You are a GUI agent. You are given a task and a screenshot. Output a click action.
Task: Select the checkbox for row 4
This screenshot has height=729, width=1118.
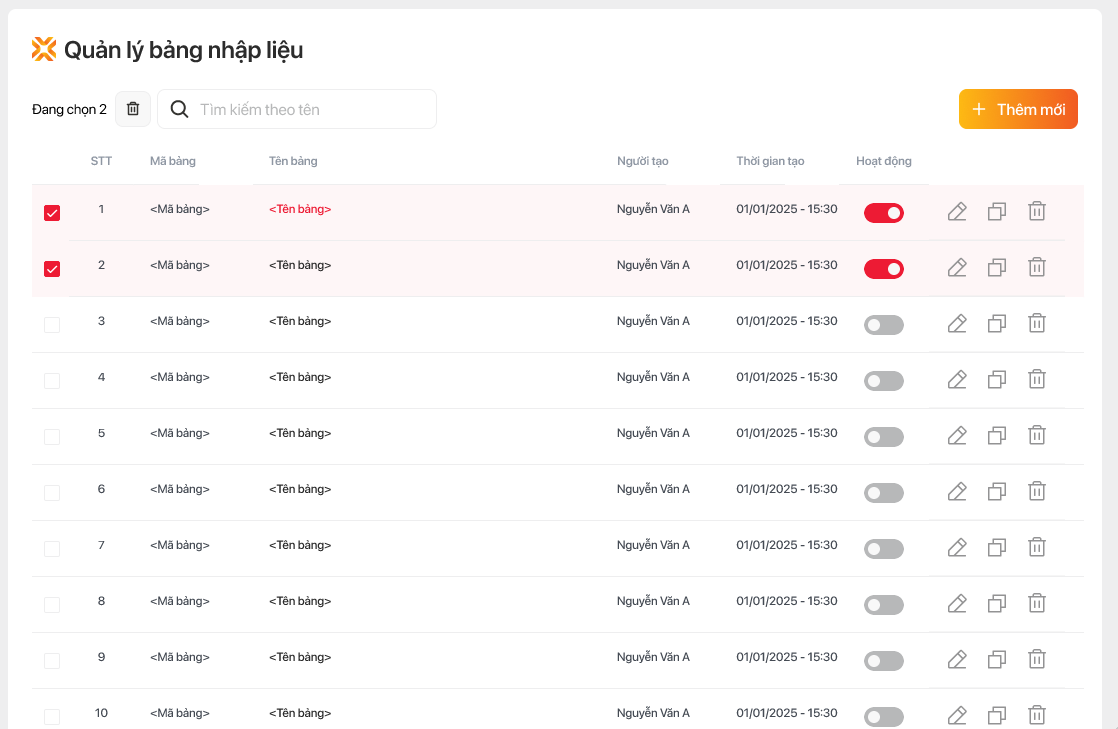[52, 381]
